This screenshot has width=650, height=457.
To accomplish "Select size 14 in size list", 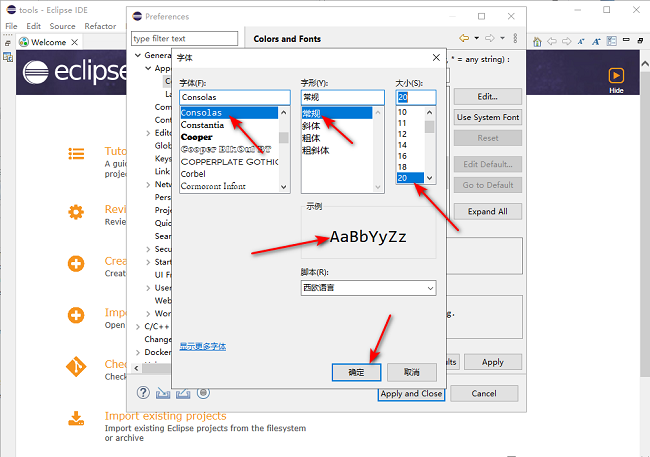I will coord(402,145).
